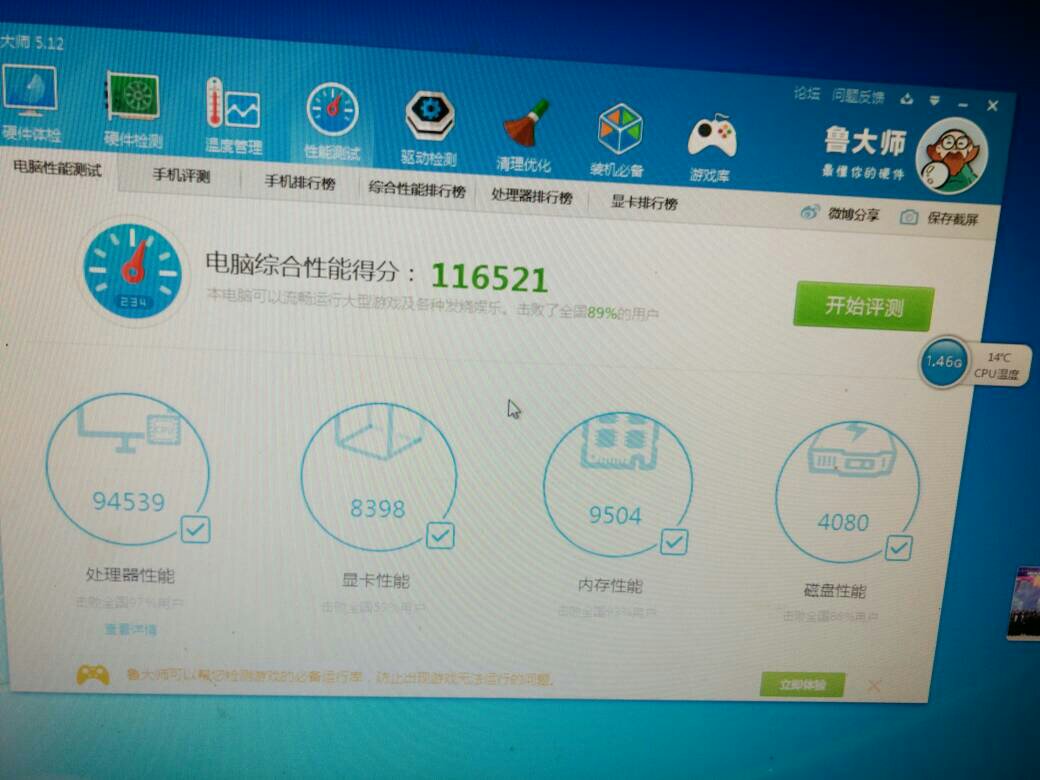The image size is (1040, 780).
Task: Click the disk score 4080
Action: tap(843, 523)
